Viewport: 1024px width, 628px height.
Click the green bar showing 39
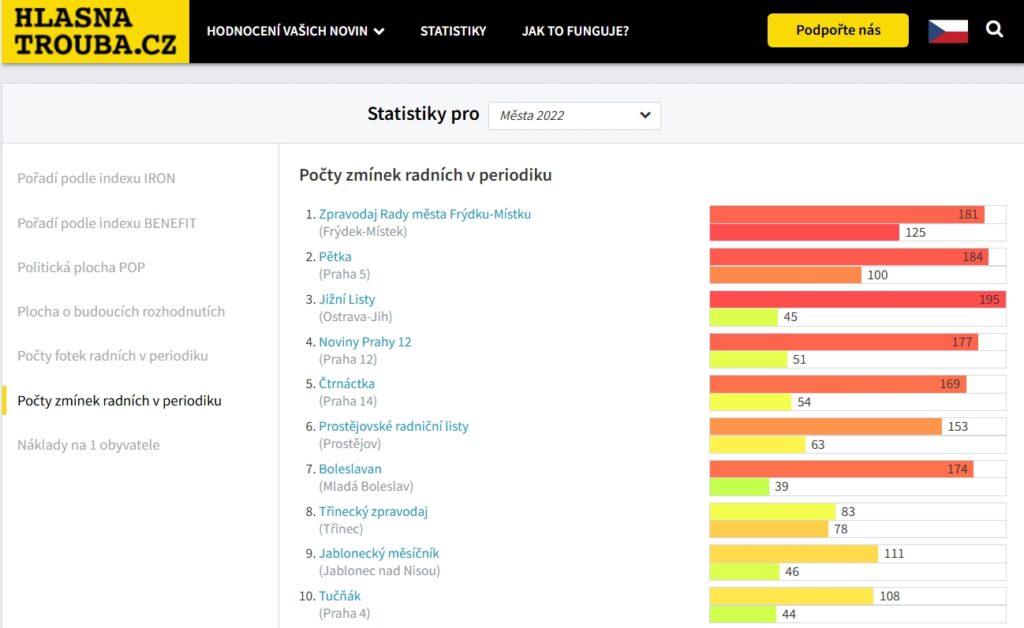pyautogui.click(x=739, y=487)
